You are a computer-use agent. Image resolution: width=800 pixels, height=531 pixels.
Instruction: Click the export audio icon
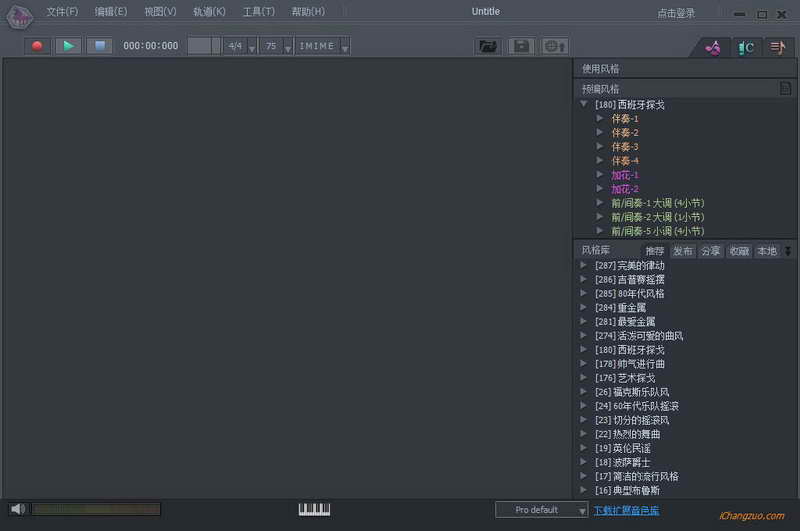[555, 46]
